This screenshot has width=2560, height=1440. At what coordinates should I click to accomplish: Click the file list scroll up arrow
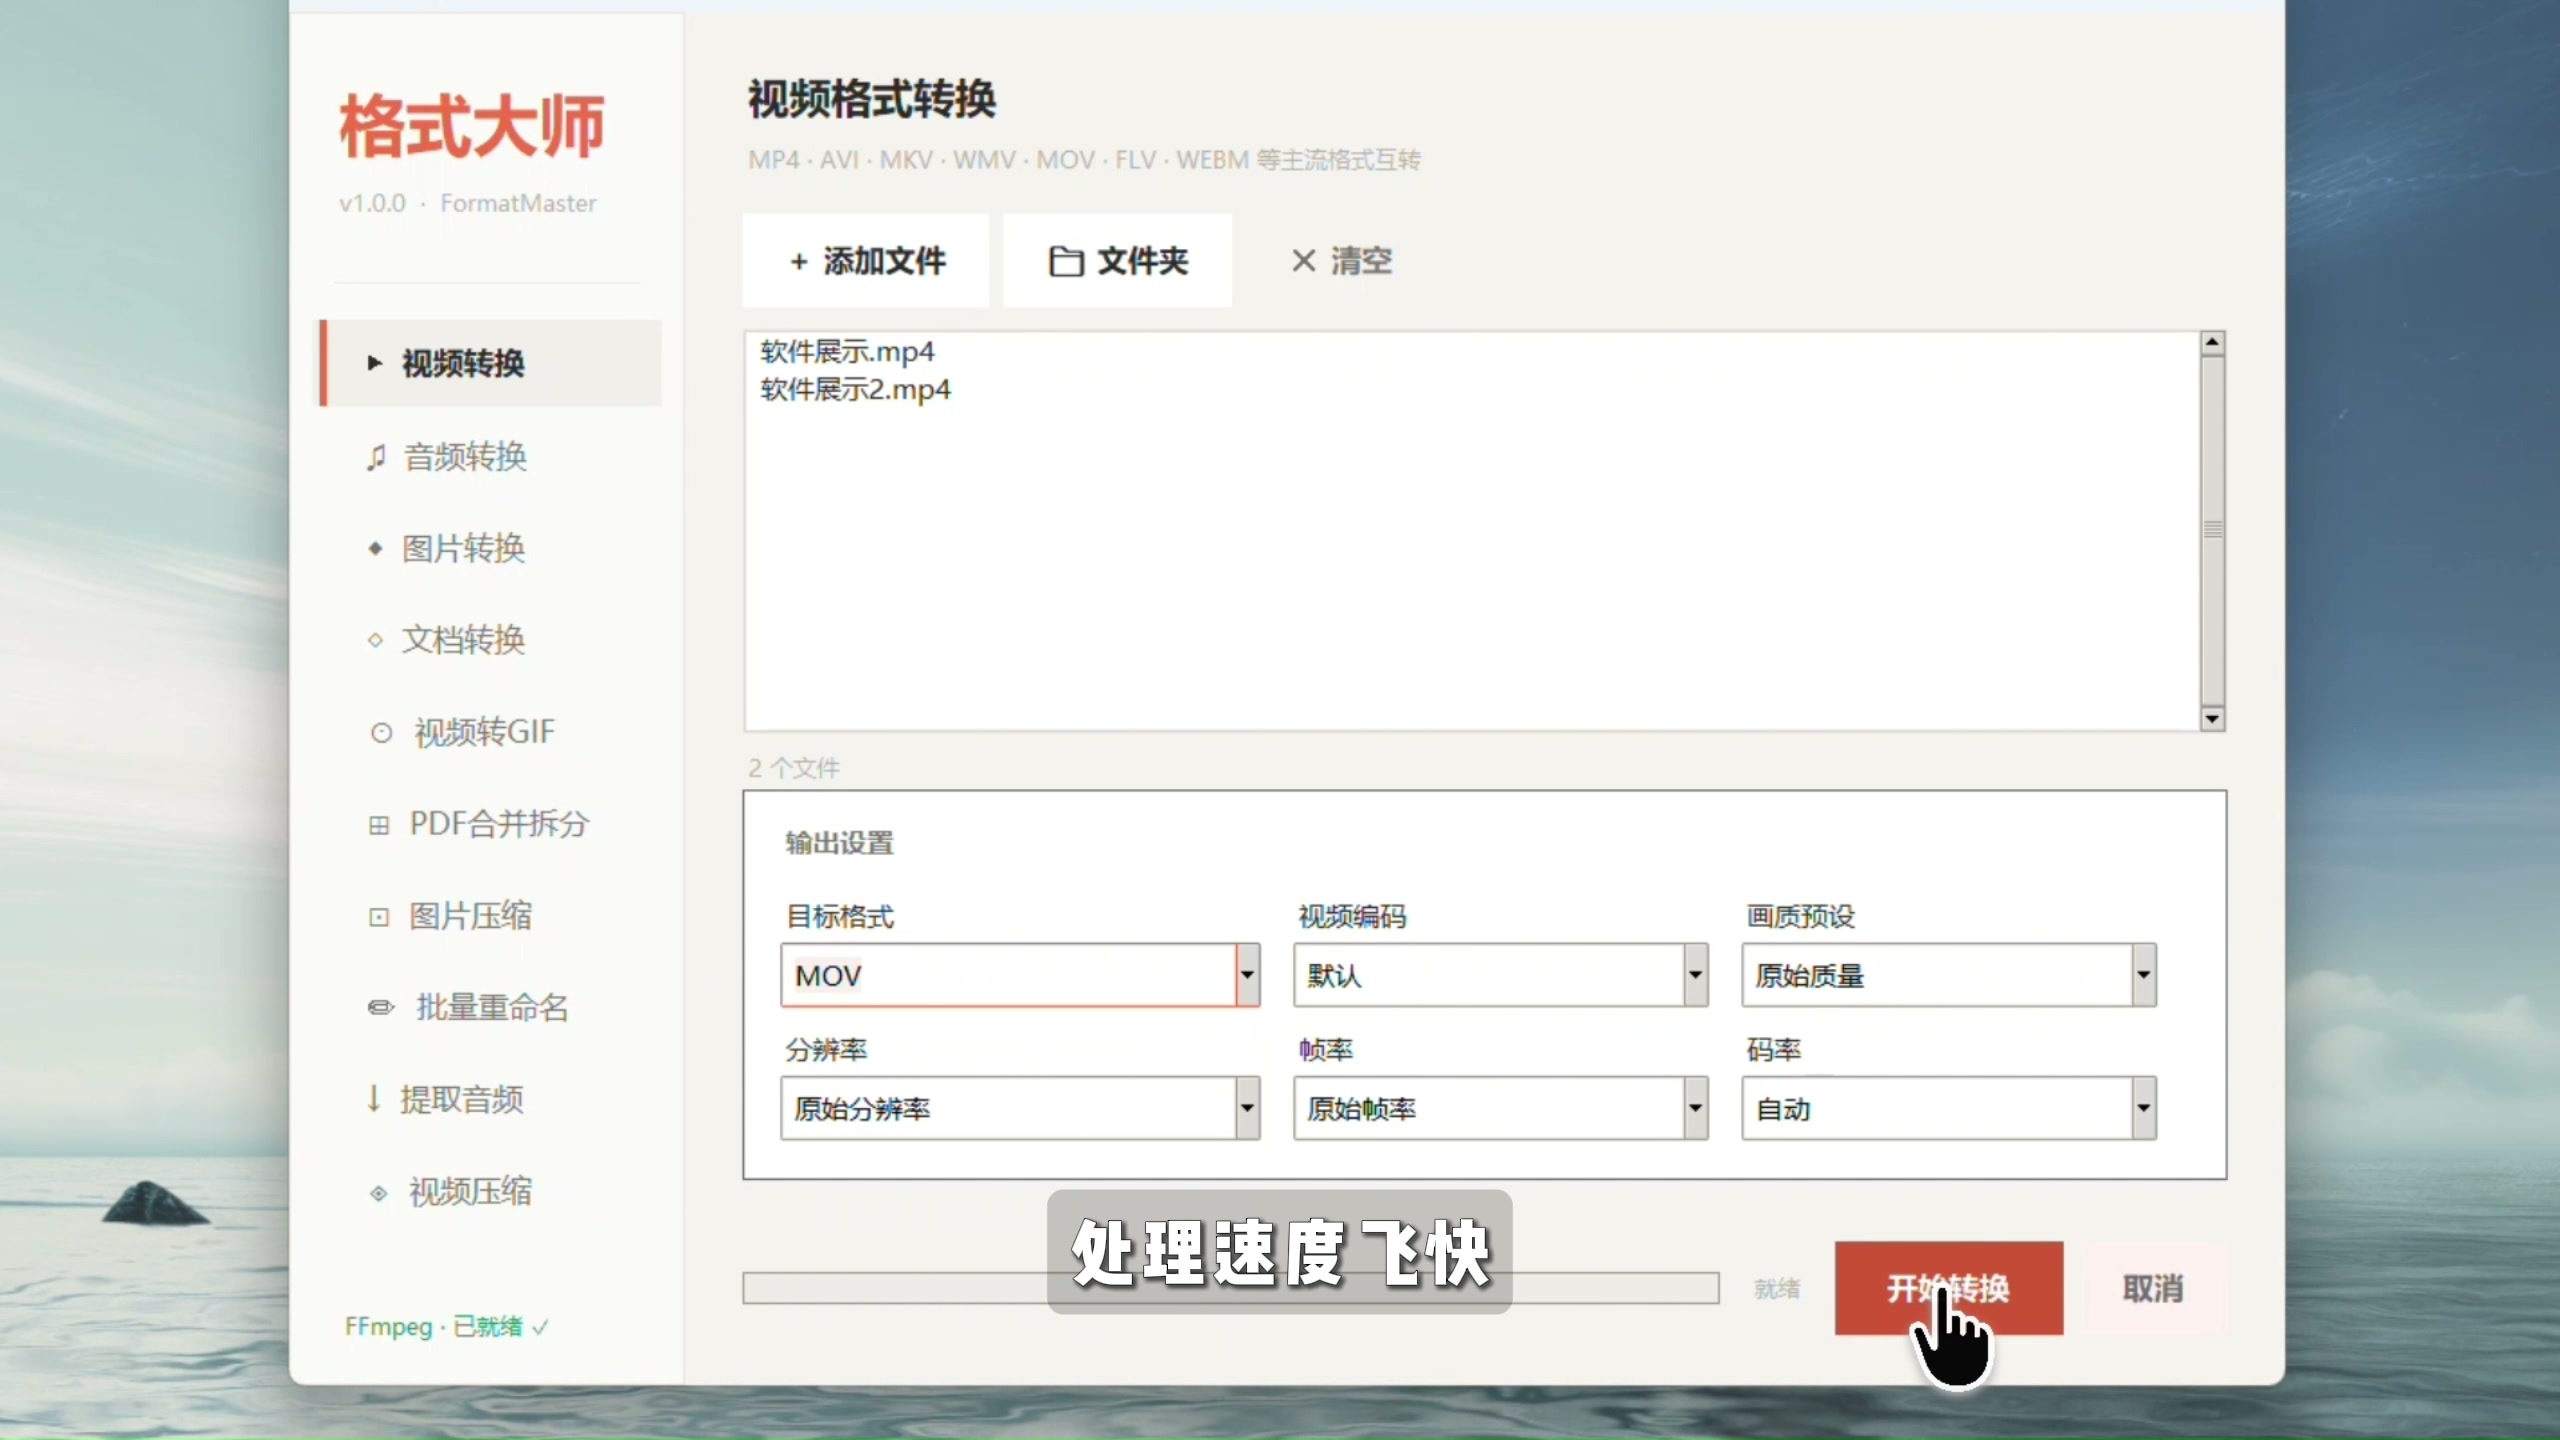pos(2213,343)
